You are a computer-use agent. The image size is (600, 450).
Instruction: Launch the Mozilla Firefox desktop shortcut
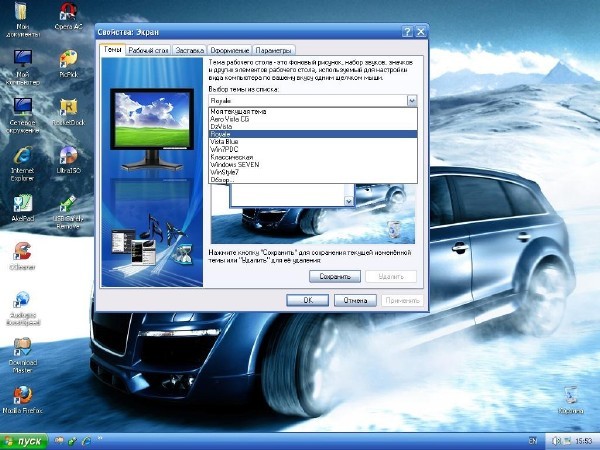pyautogui.click(x=23, y=400)
